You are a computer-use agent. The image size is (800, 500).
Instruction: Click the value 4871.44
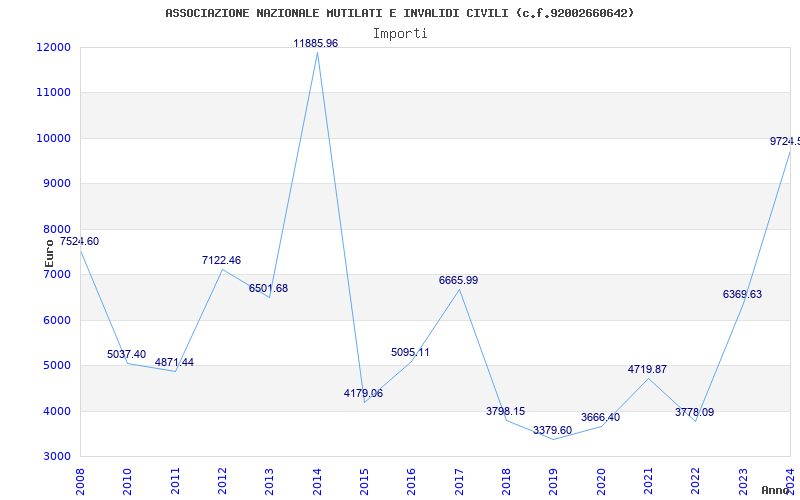coord(174,362)
